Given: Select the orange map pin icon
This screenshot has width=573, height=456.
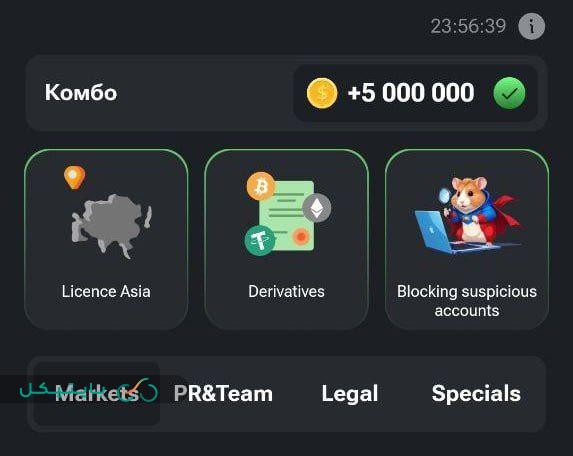Looking at the screenshot, I should coord(75,178).
